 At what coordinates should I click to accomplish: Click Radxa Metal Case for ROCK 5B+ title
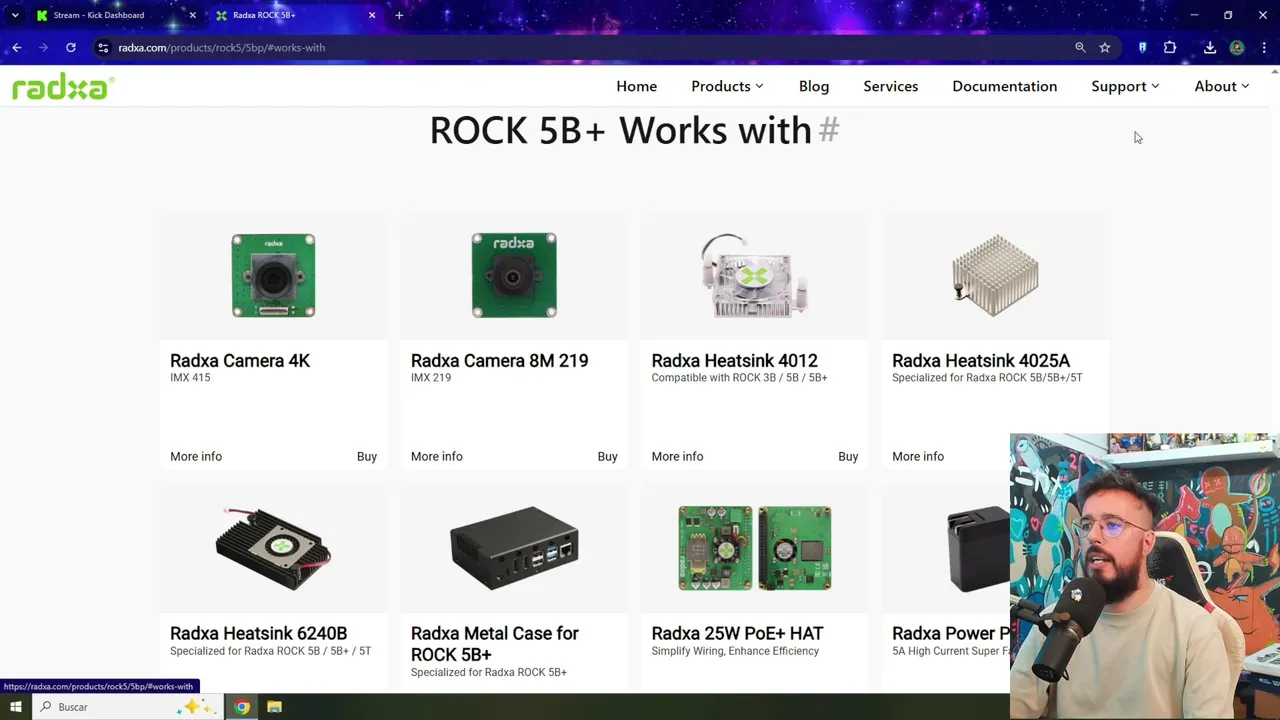point(495,644)
